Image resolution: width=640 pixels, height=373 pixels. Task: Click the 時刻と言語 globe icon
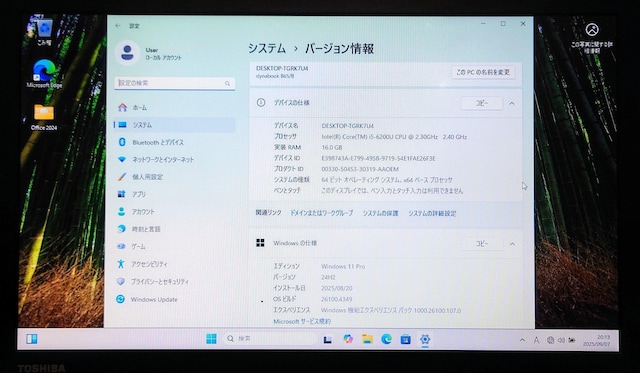[121, 229]
